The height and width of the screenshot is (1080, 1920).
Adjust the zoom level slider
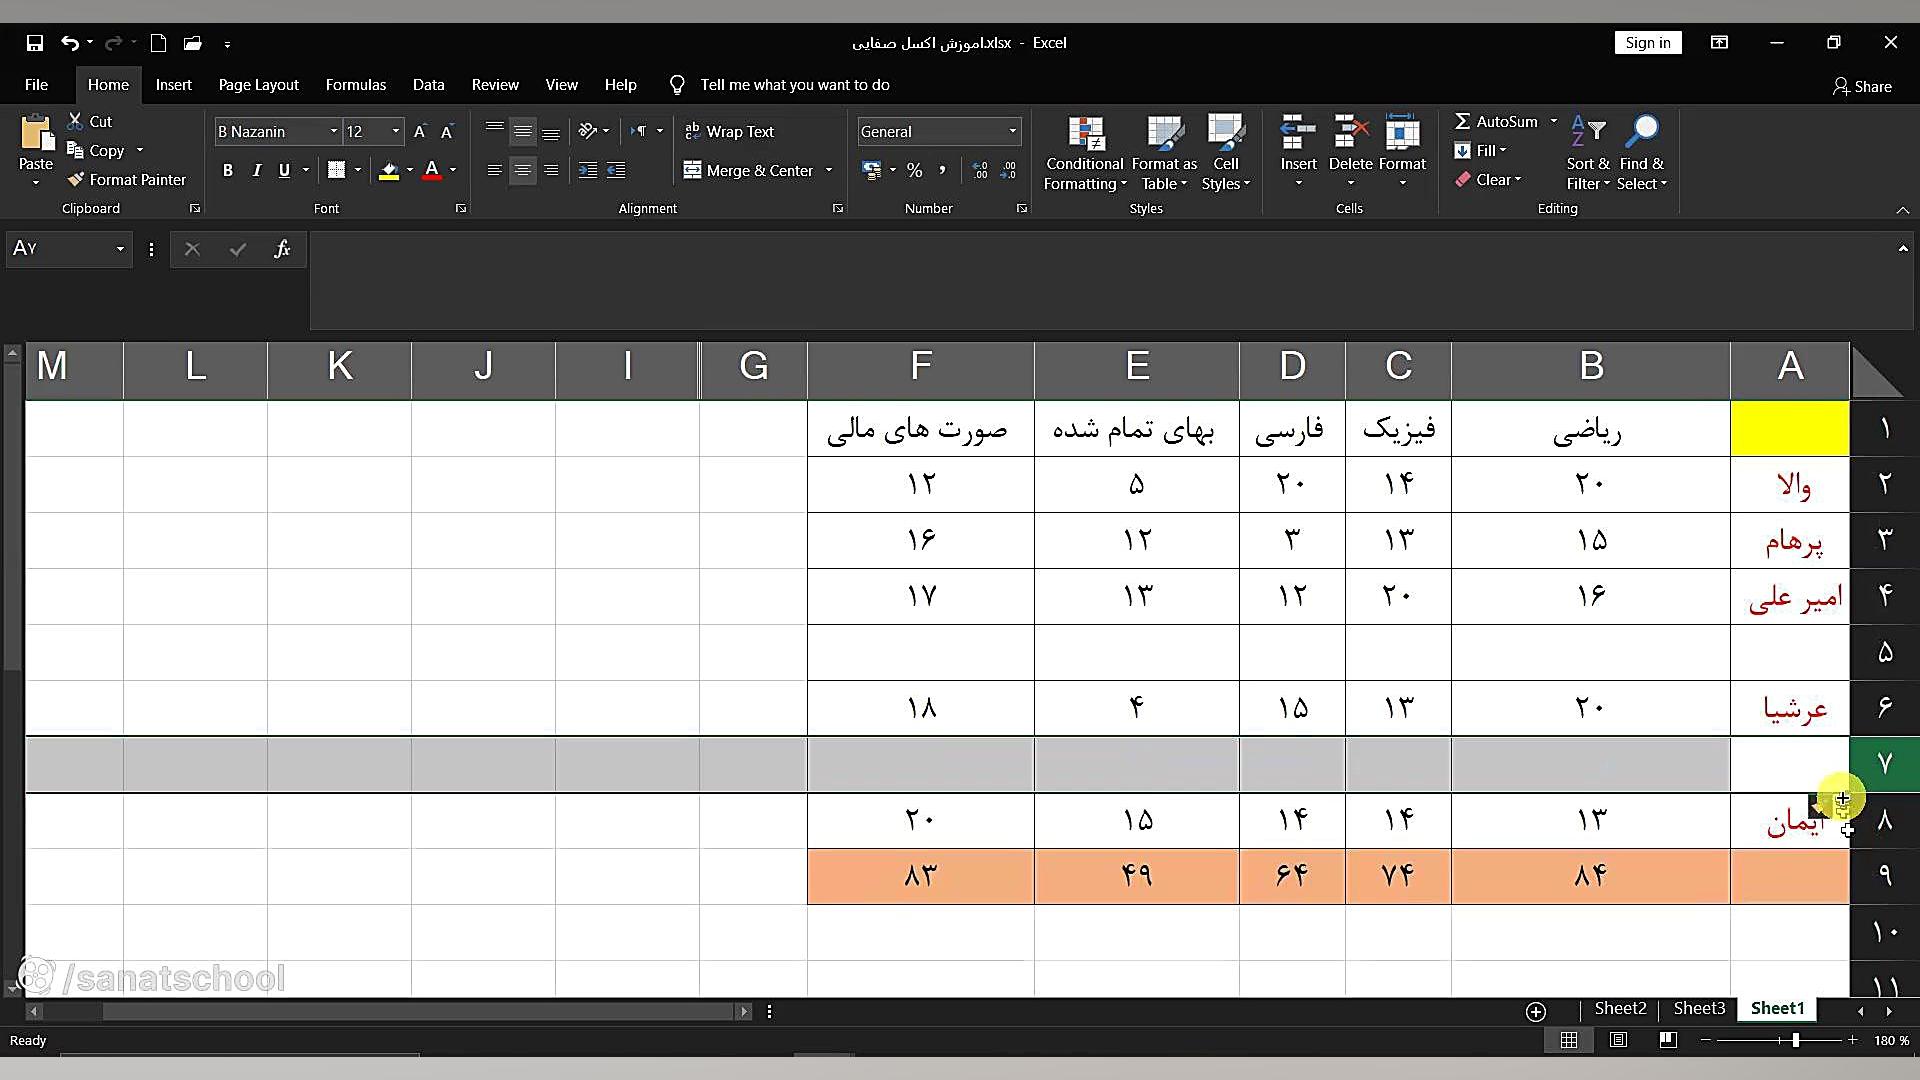click(1796, 1040)
